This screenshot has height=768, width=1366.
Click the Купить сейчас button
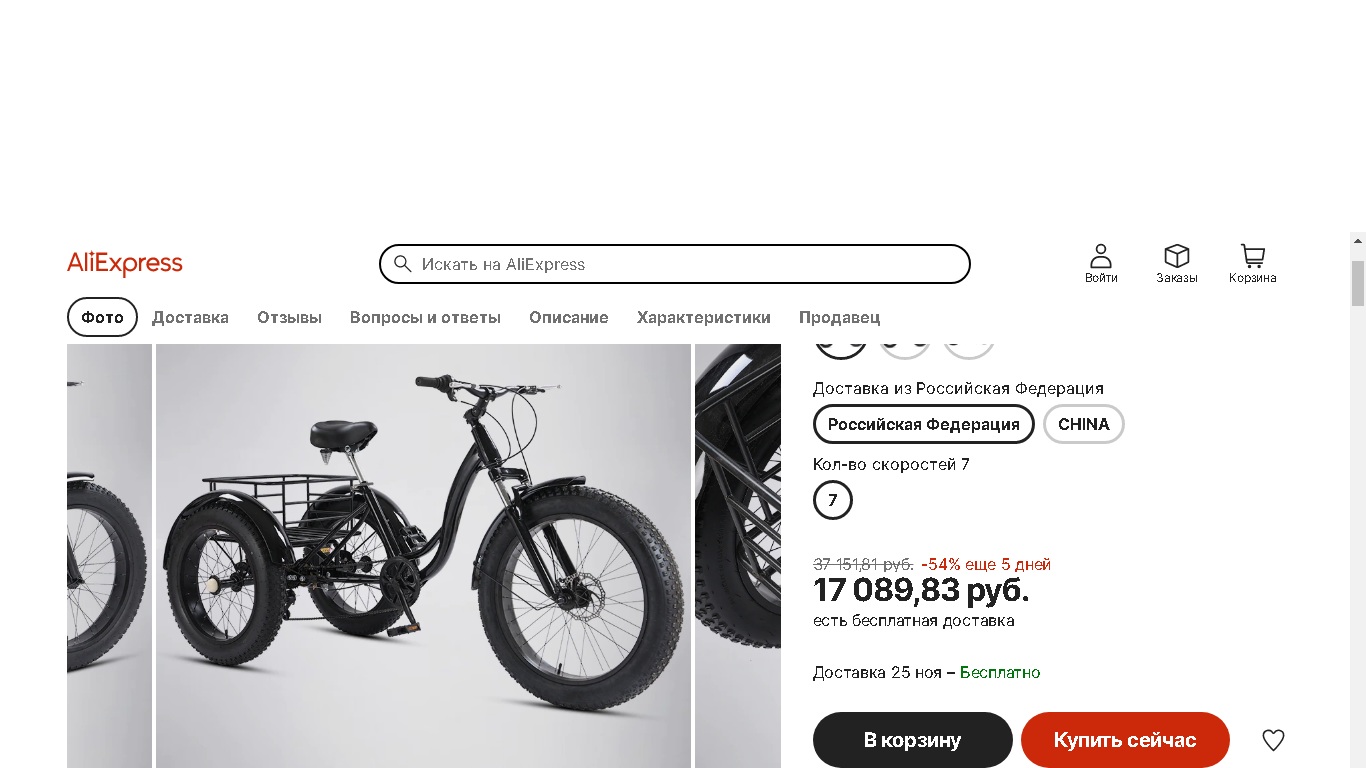pos(1125,740)
